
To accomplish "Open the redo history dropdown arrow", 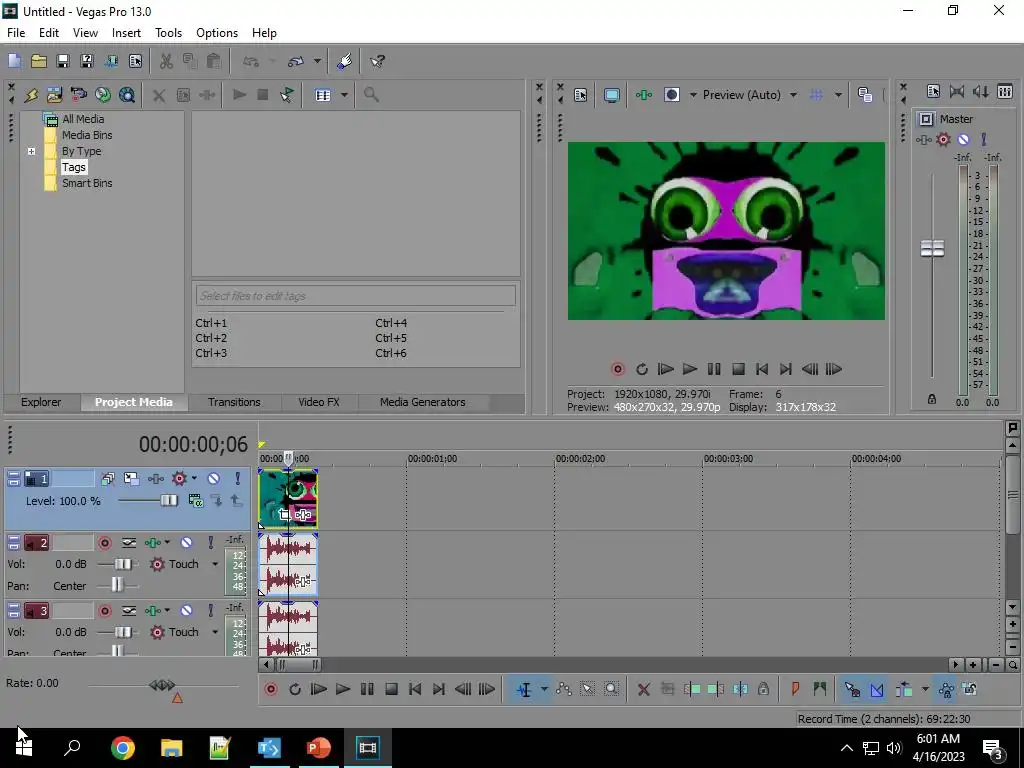I will click(x=317, y=61).
